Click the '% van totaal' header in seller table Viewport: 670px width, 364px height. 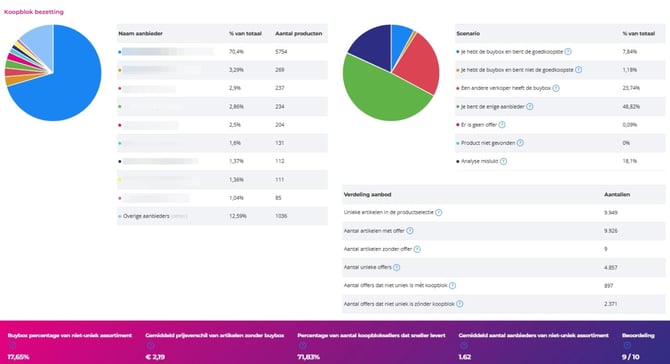(x=245, y=33)
